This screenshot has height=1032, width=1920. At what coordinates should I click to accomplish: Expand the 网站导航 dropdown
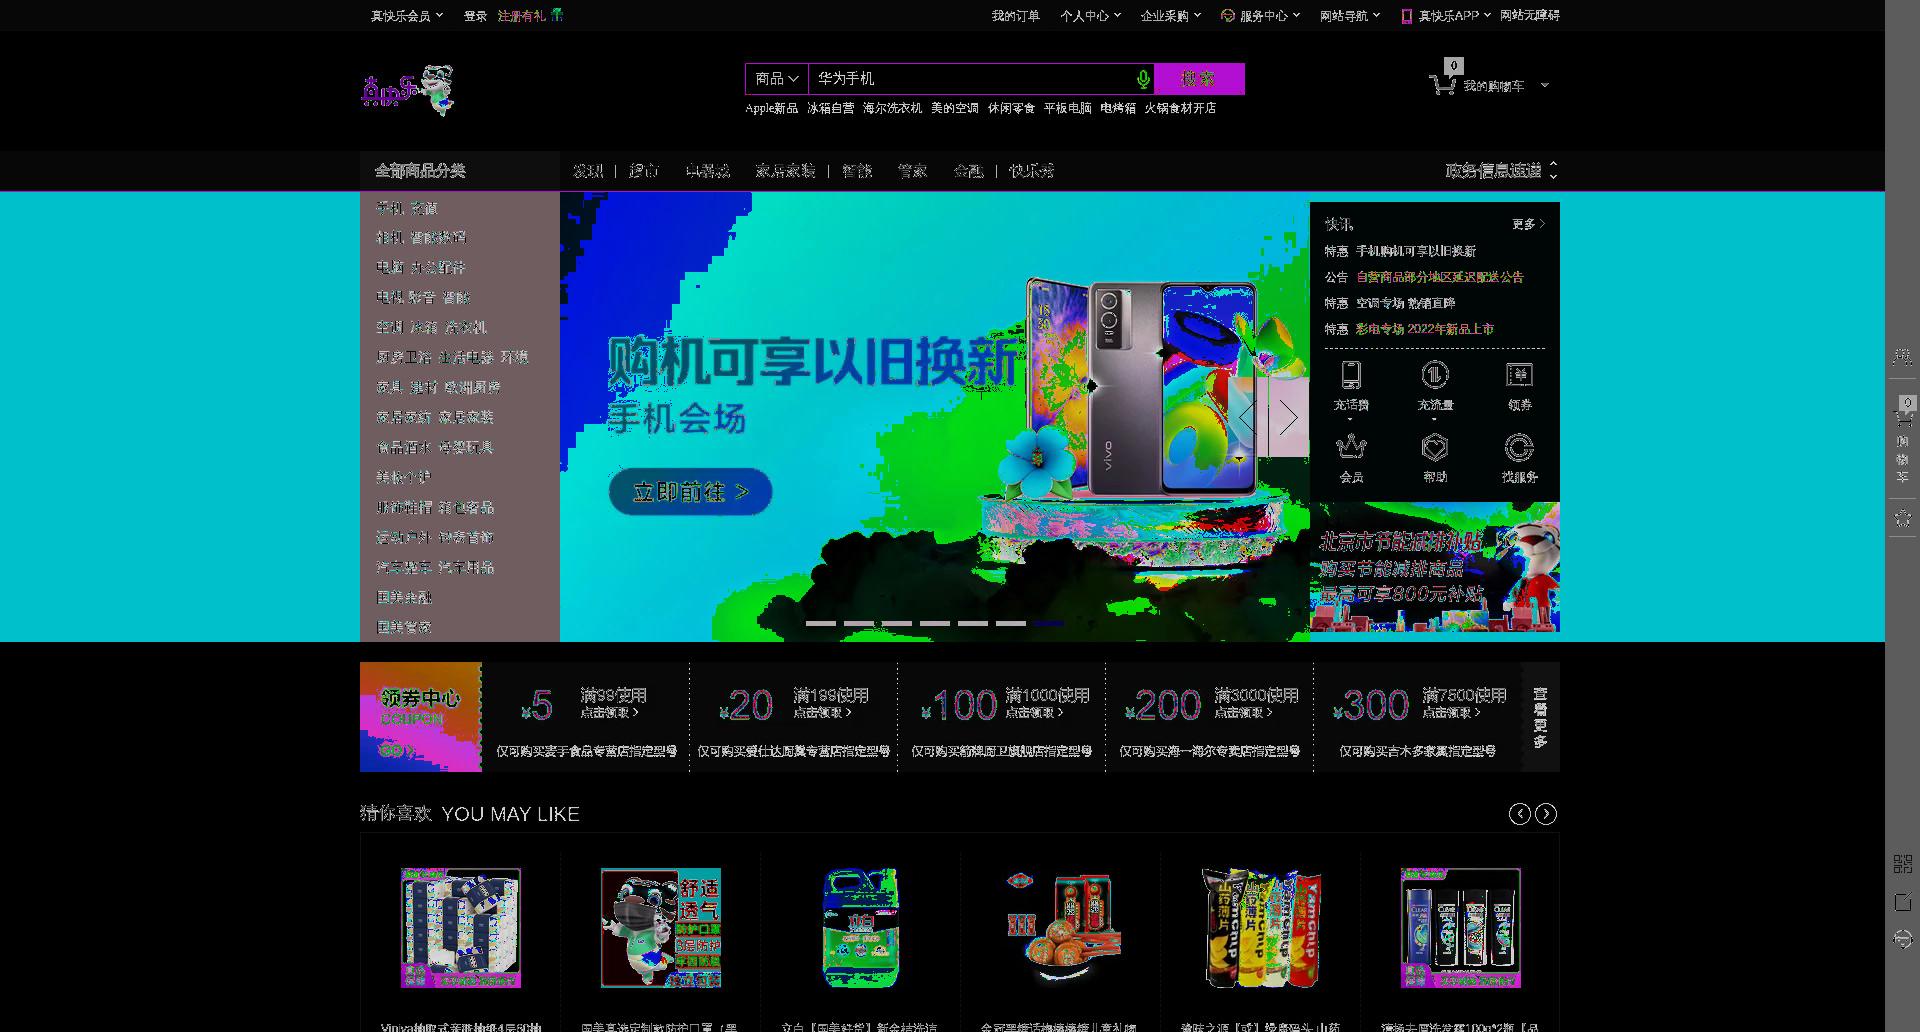(x=1350, y=16)
